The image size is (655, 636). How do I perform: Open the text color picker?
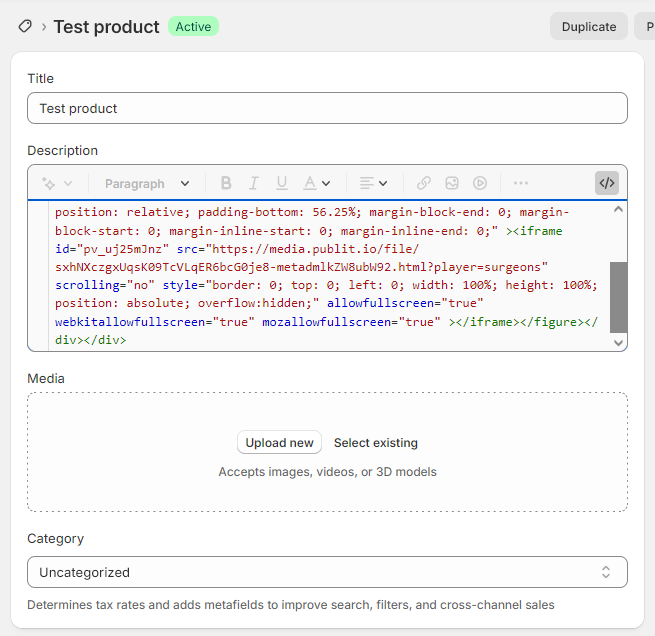pyautogui.click(x=310, y=183)
